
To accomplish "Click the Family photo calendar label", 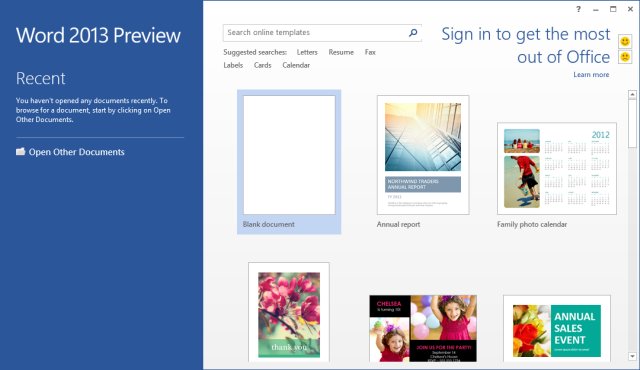I will click(x=532, y=224).
